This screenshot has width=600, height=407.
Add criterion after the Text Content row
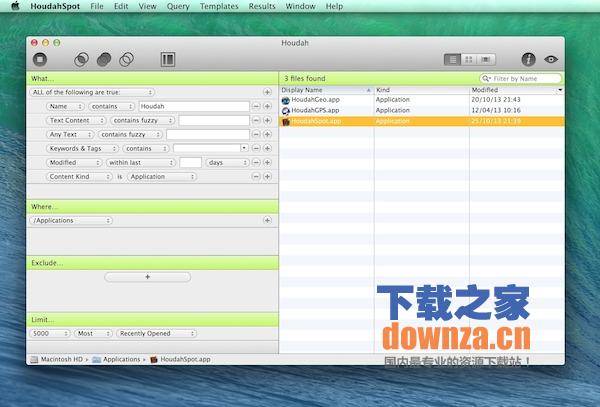[x=267, y=120]
